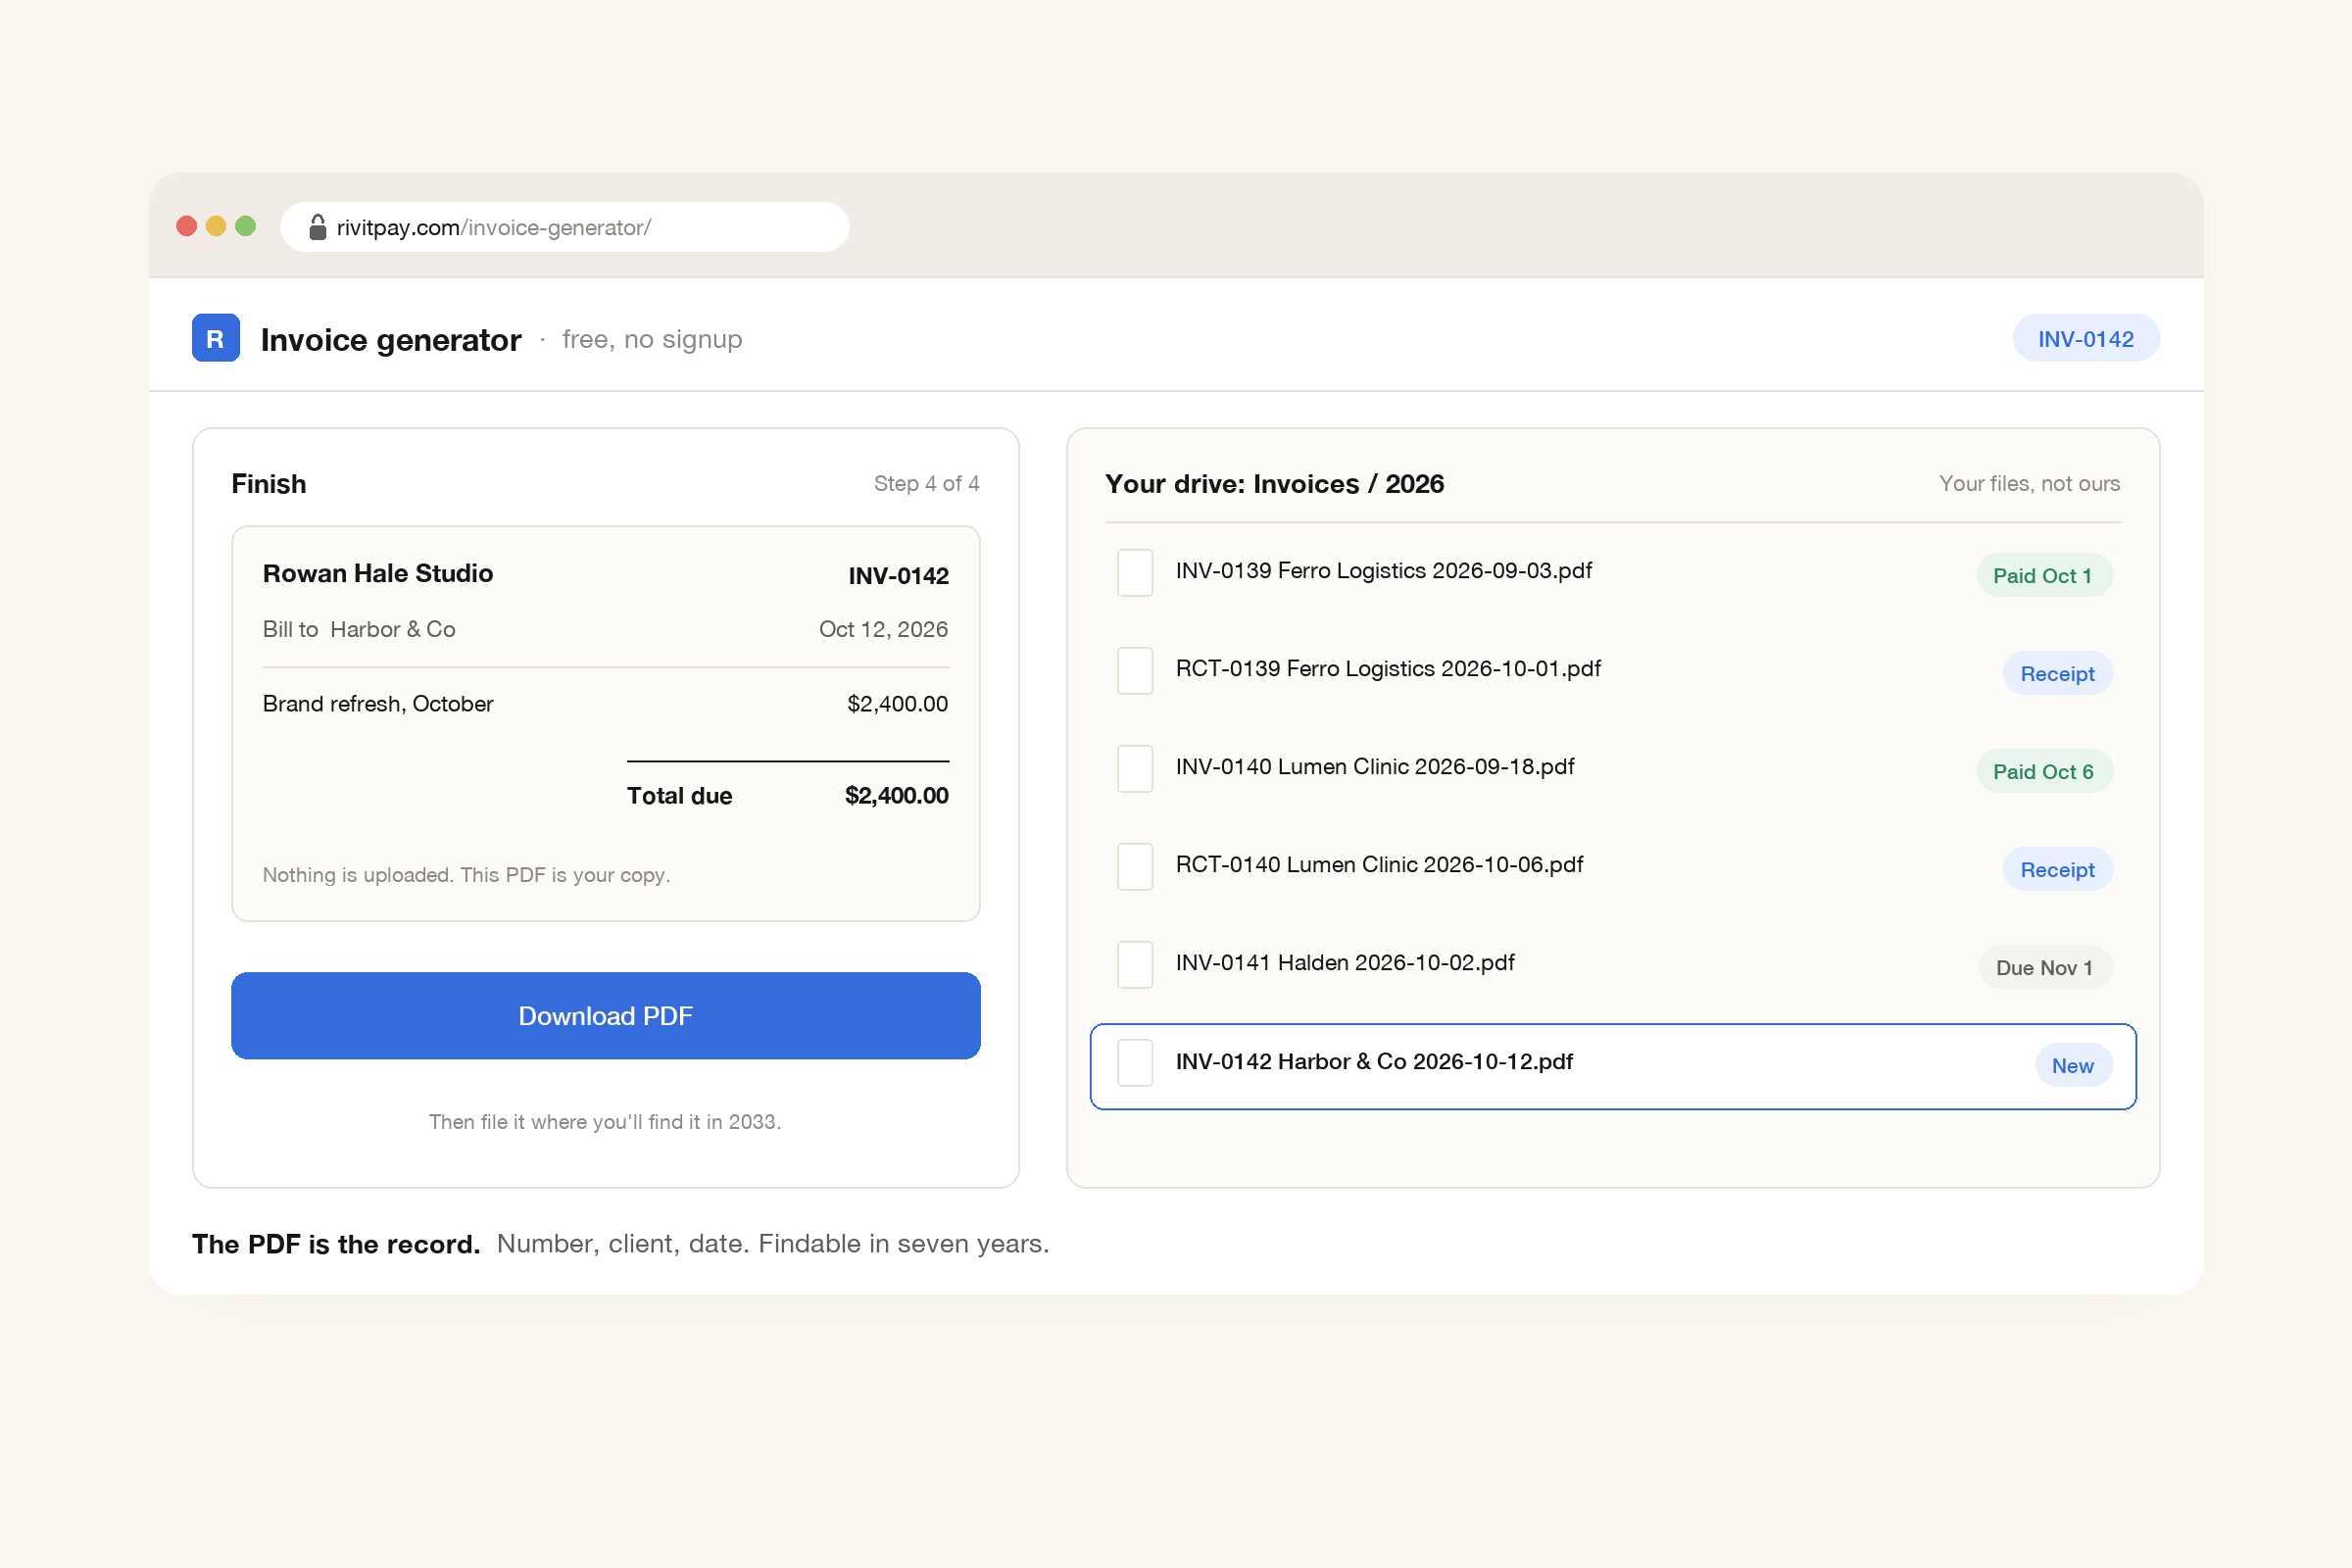The height and width of the screenshot is (1568, 2352).
Task: Click the blue R logo icon
Action: pos(215,338)
